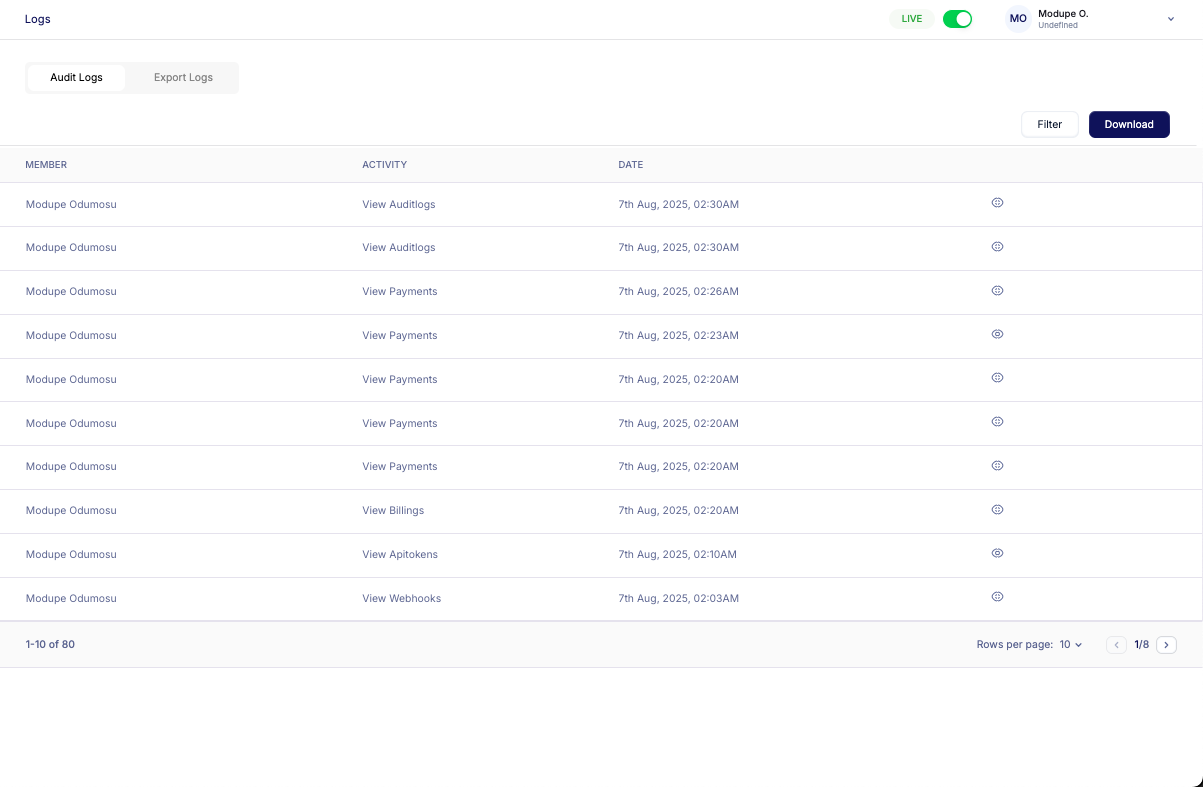This screenshot has width=1203, height=787.
Task: Go to next page of logs
Action: tap(1166, 645)
